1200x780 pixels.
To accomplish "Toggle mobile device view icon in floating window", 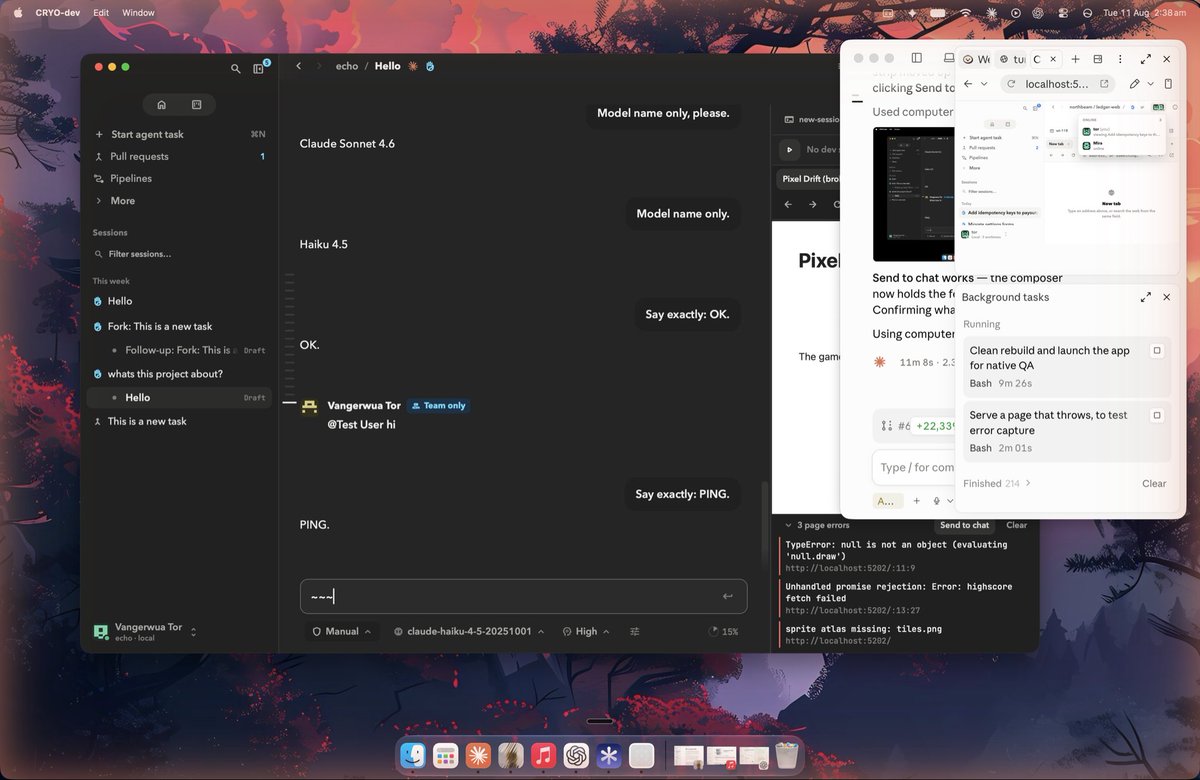I will point(1167,84).
